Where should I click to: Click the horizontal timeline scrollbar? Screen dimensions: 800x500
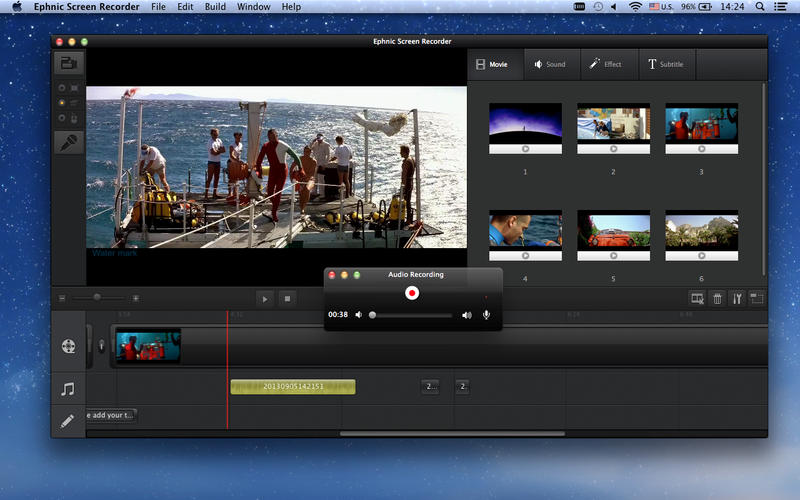point(452,434)
